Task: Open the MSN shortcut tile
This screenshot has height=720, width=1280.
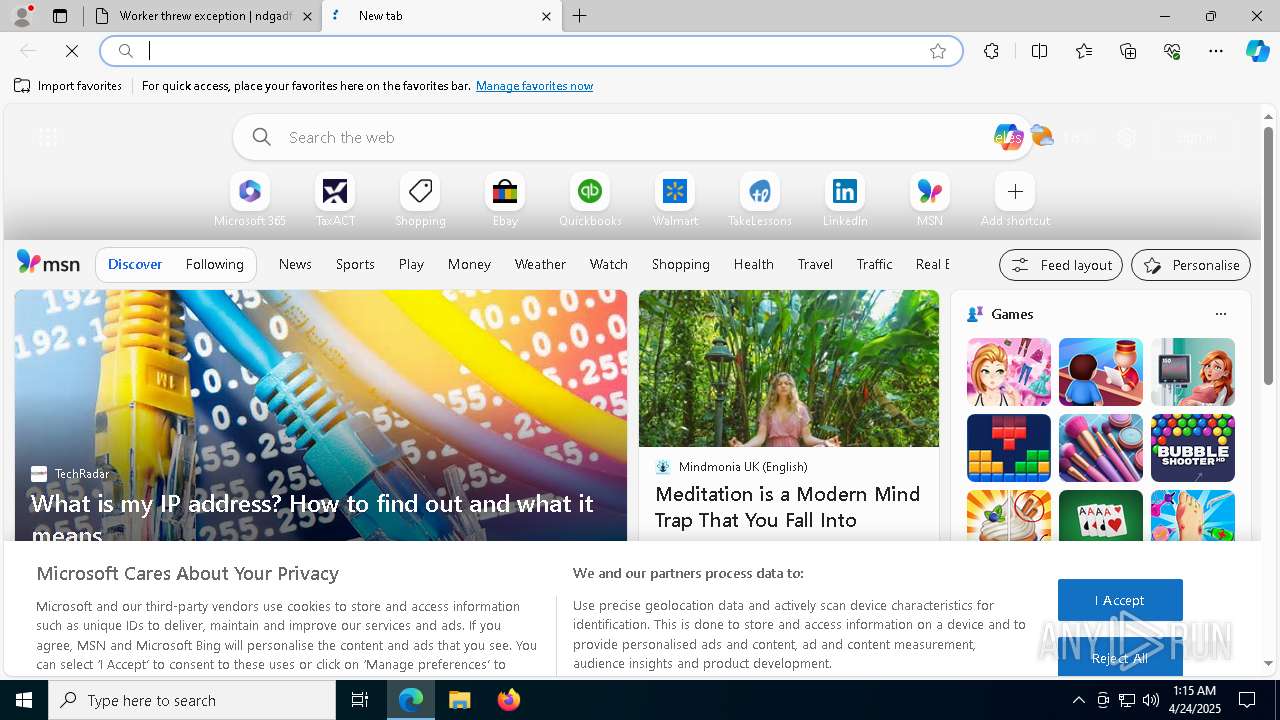Action: click(x=930, y=200)
